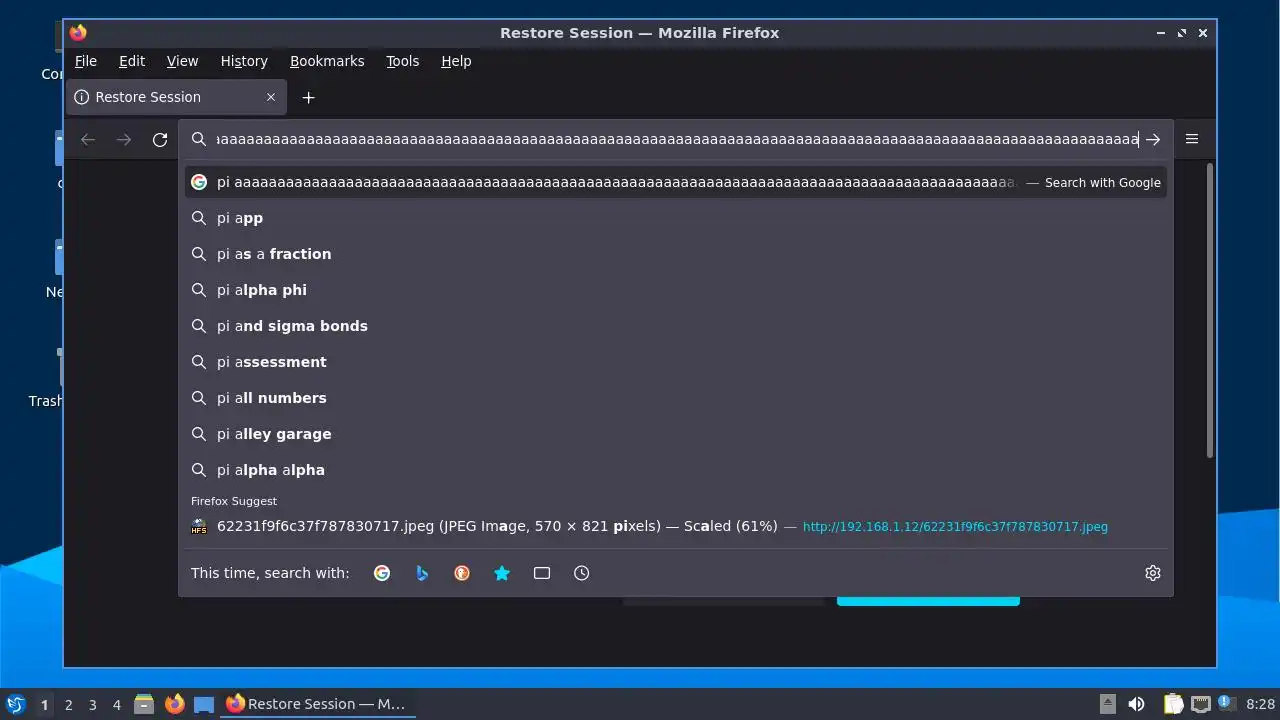Select the Restore Session tab
1280x720 pixels.
point(176,97)
